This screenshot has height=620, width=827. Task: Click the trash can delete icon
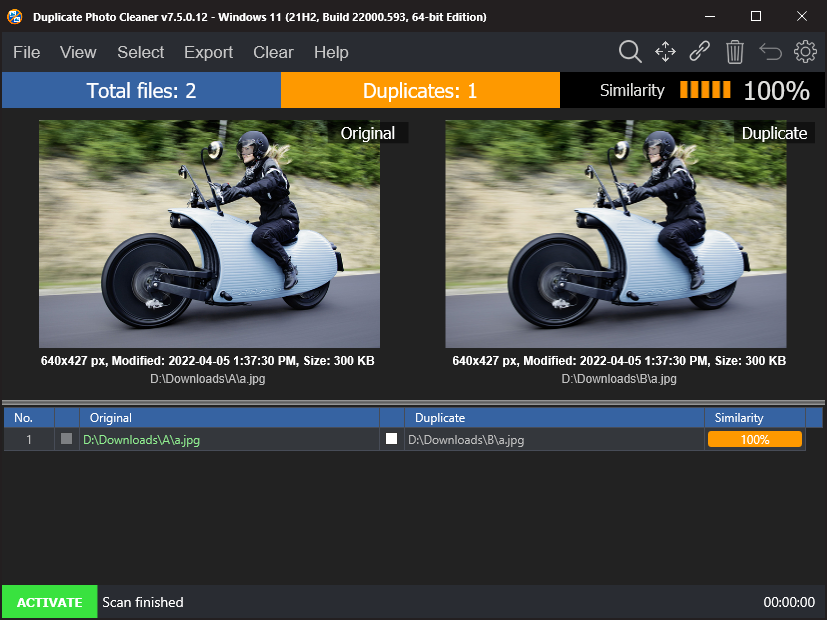click(x=735, y=52)
